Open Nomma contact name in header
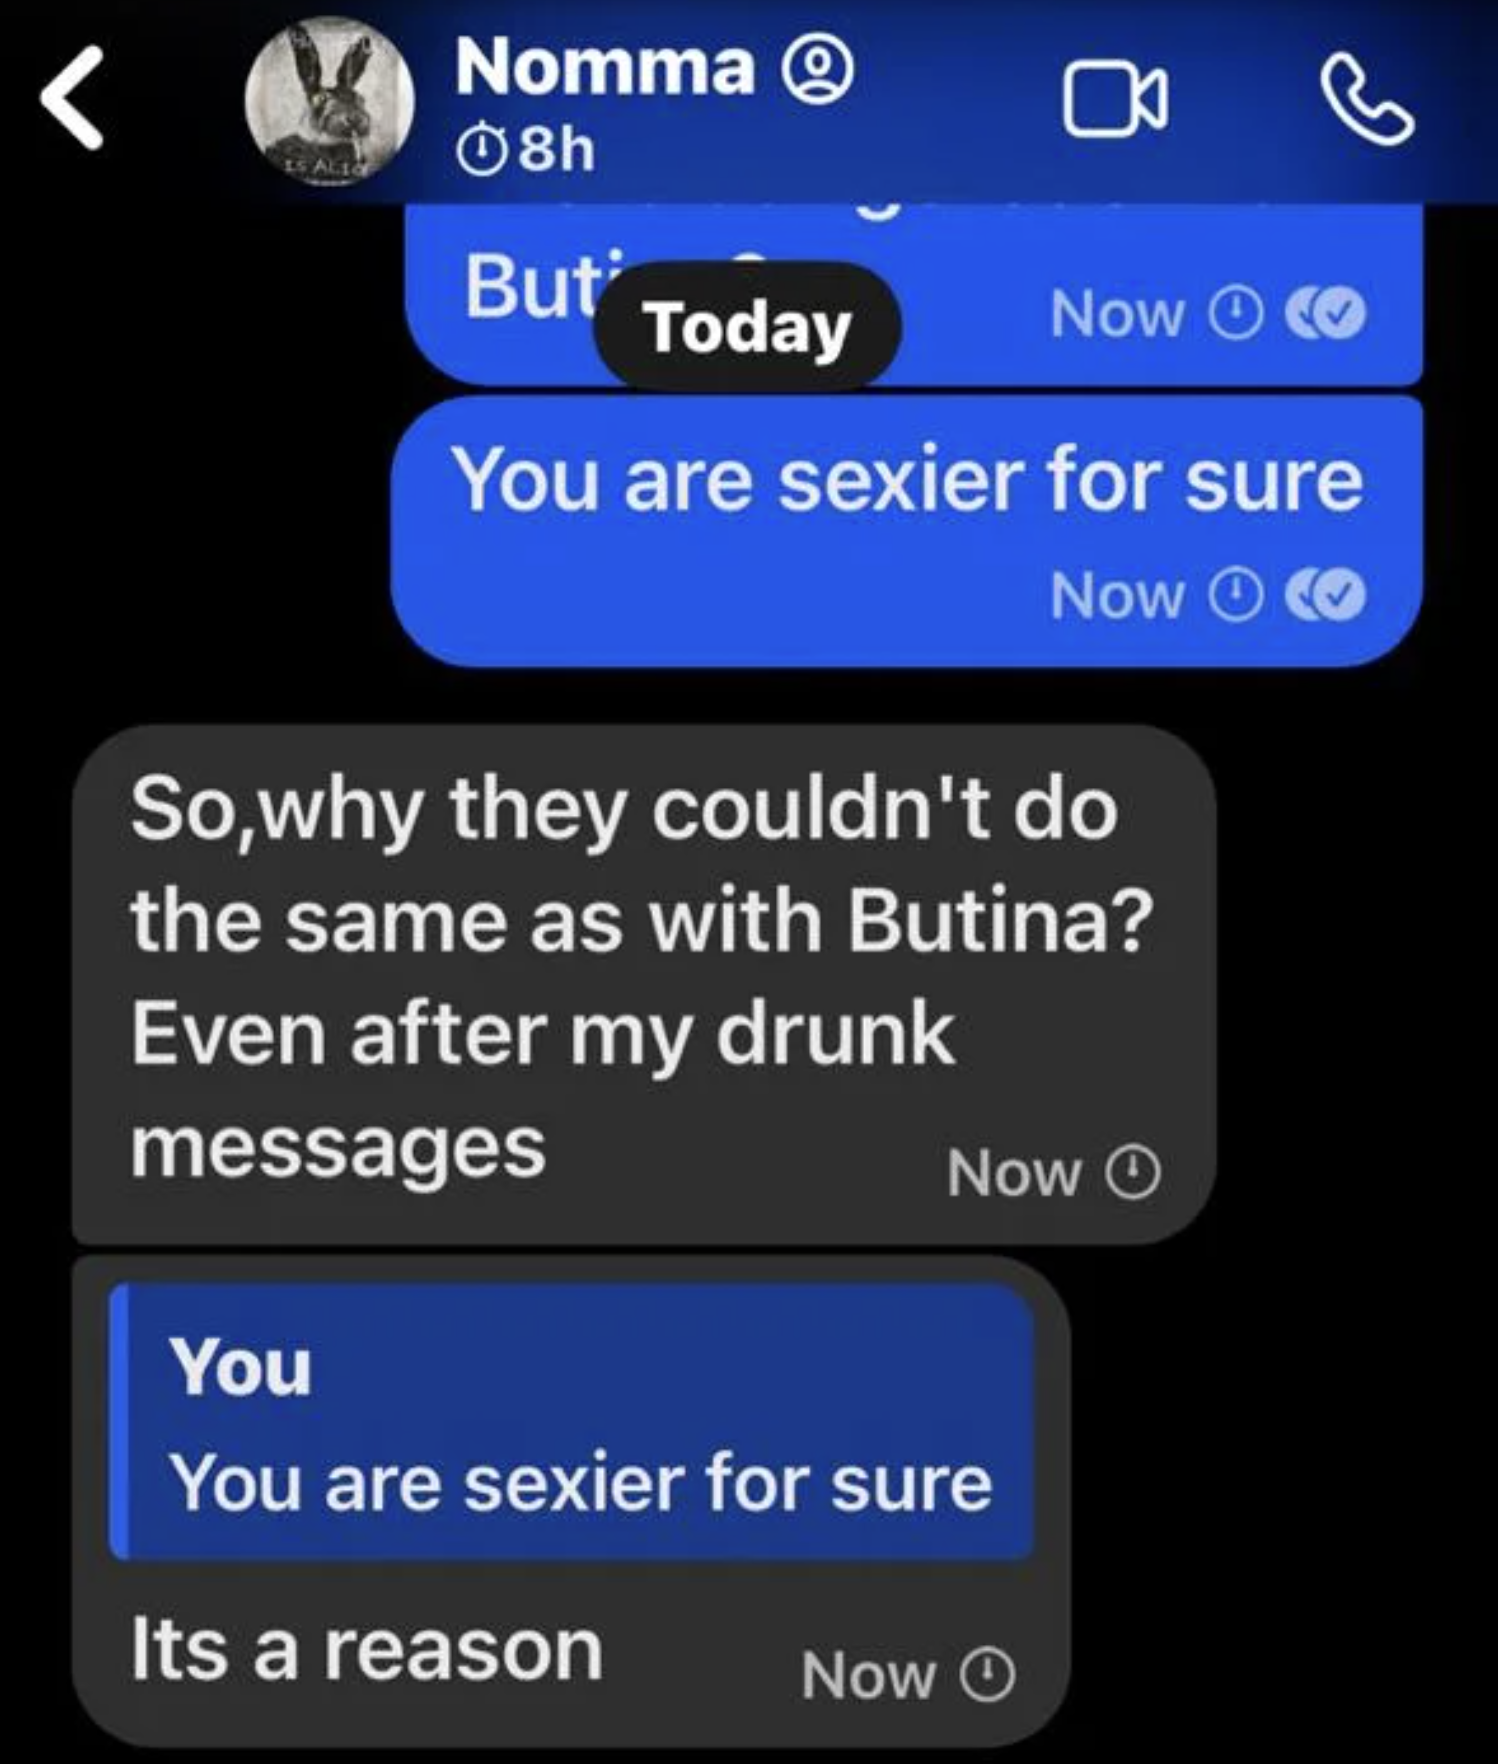This screenshot has width=1498, height=1764. 604,68
